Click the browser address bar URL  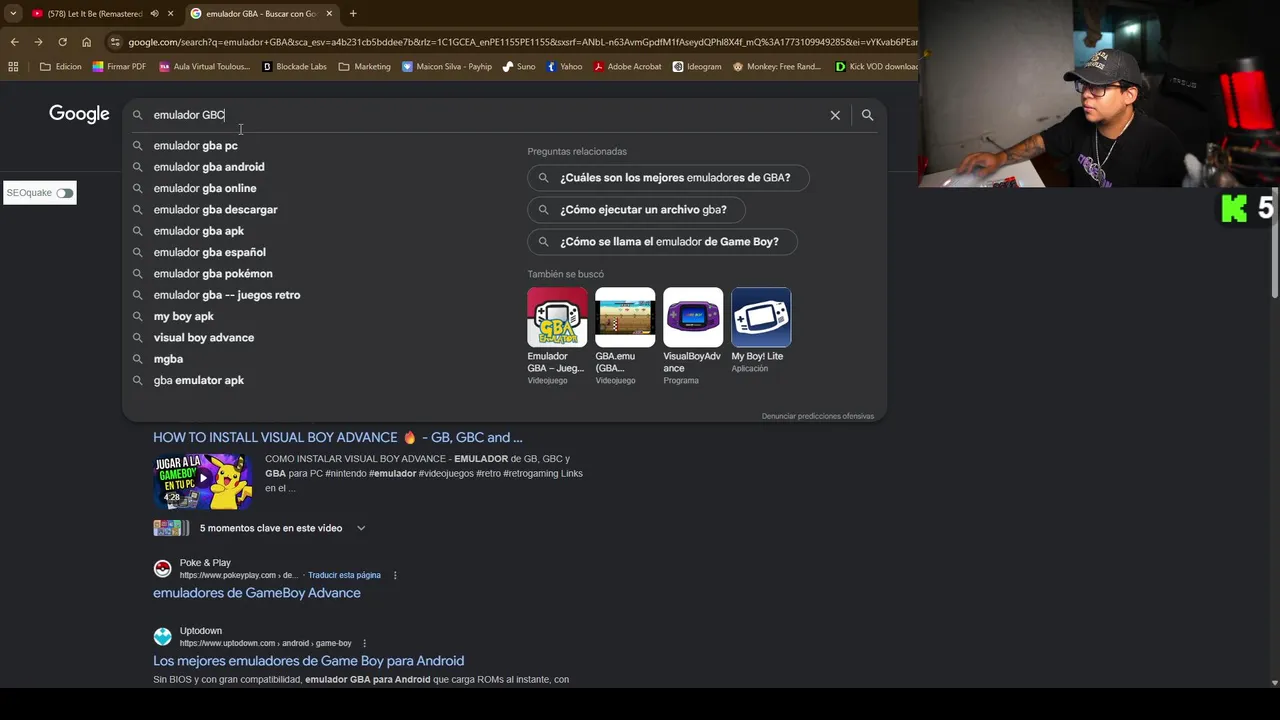pos(520,42)
